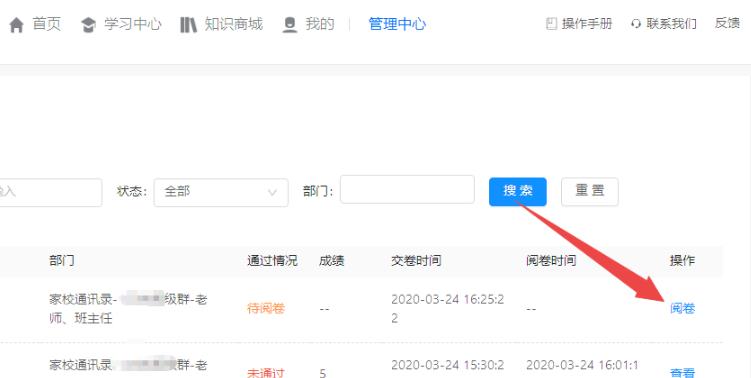
Task: Click the home icon beside 首页
Action: [16, 24]
